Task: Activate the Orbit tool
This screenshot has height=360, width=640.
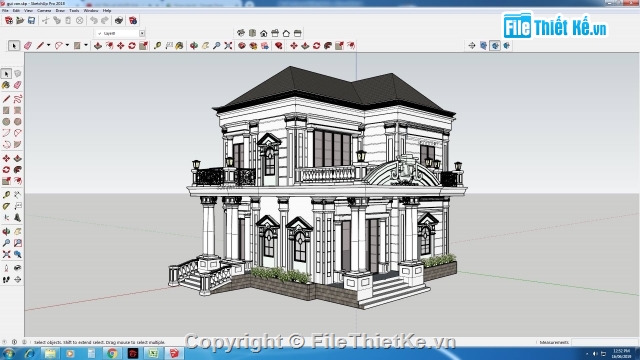Action: pos(194,46)
